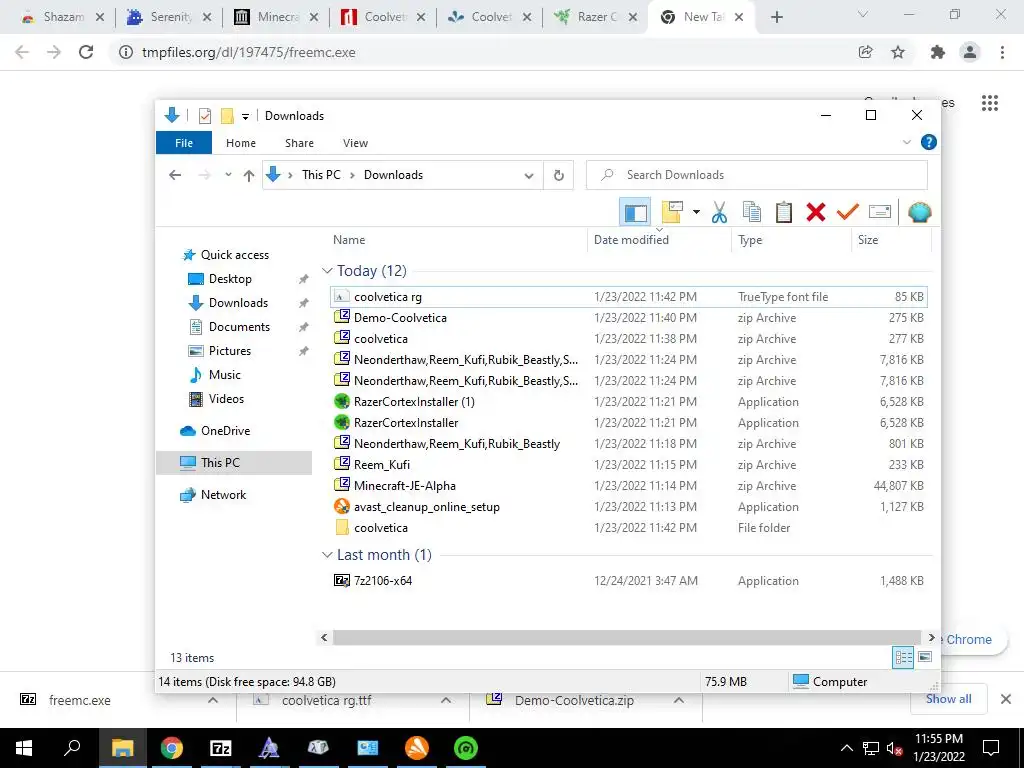Click the red X Delete icon
The image size is (1024, 768).
point(816,212)
